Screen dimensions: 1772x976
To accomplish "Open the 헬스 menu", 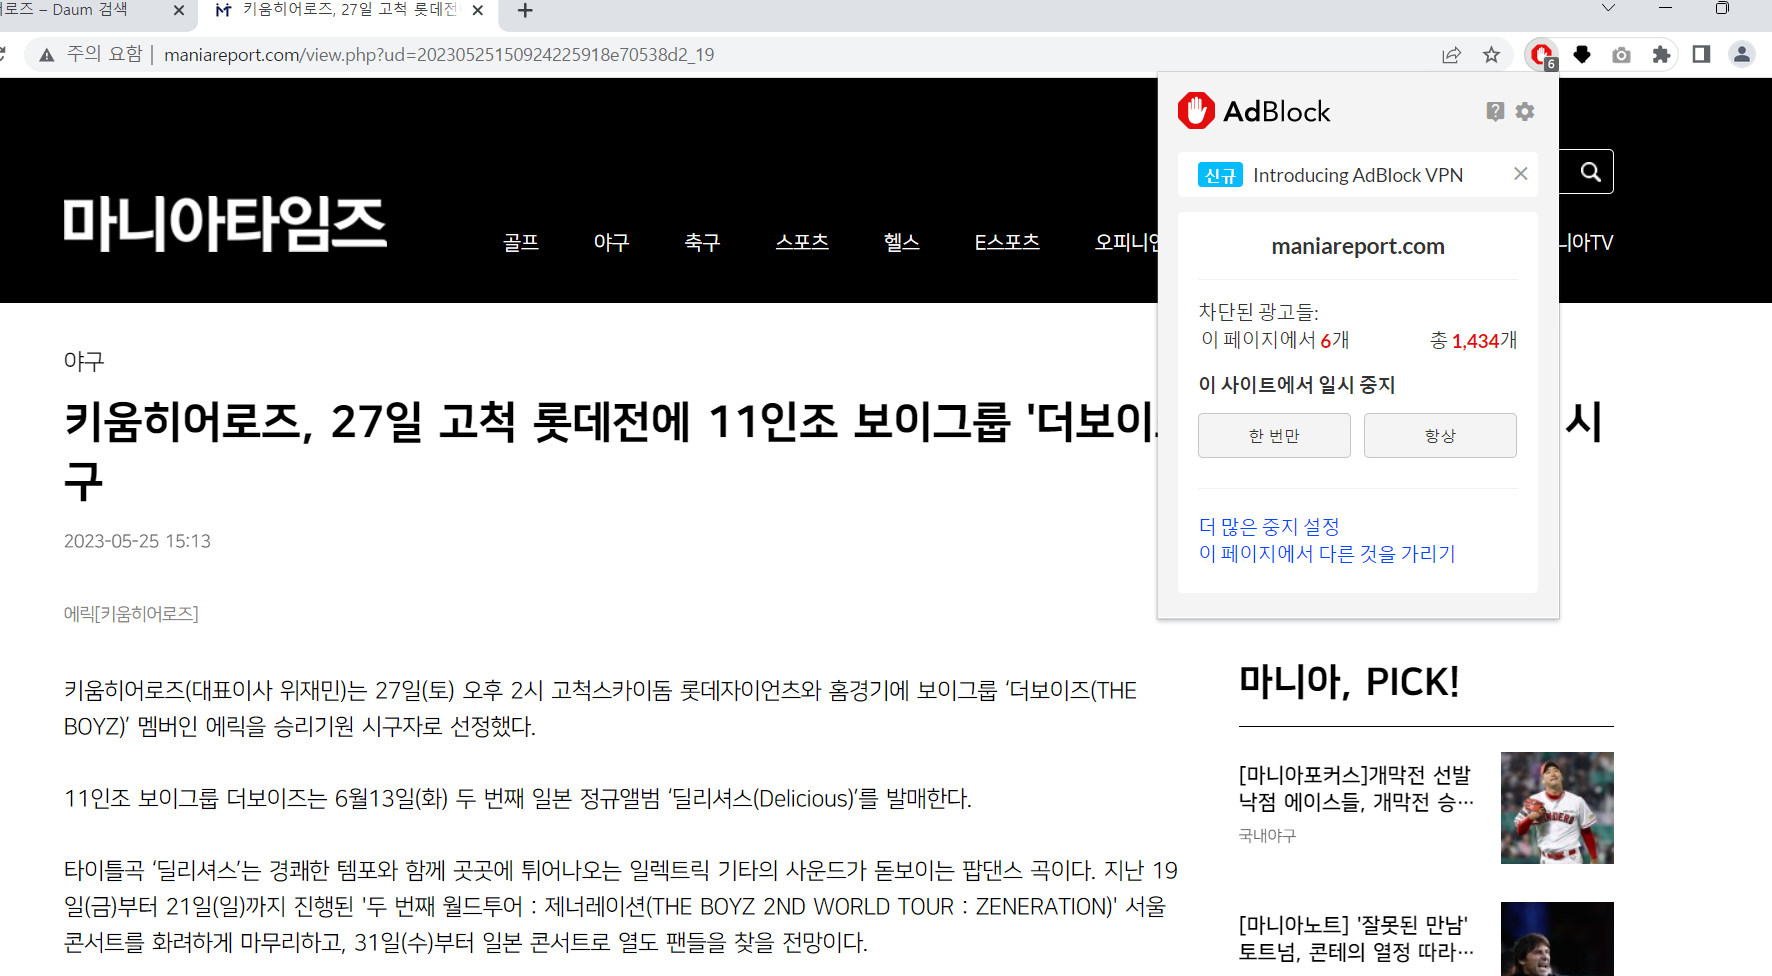I will point(901,242).
